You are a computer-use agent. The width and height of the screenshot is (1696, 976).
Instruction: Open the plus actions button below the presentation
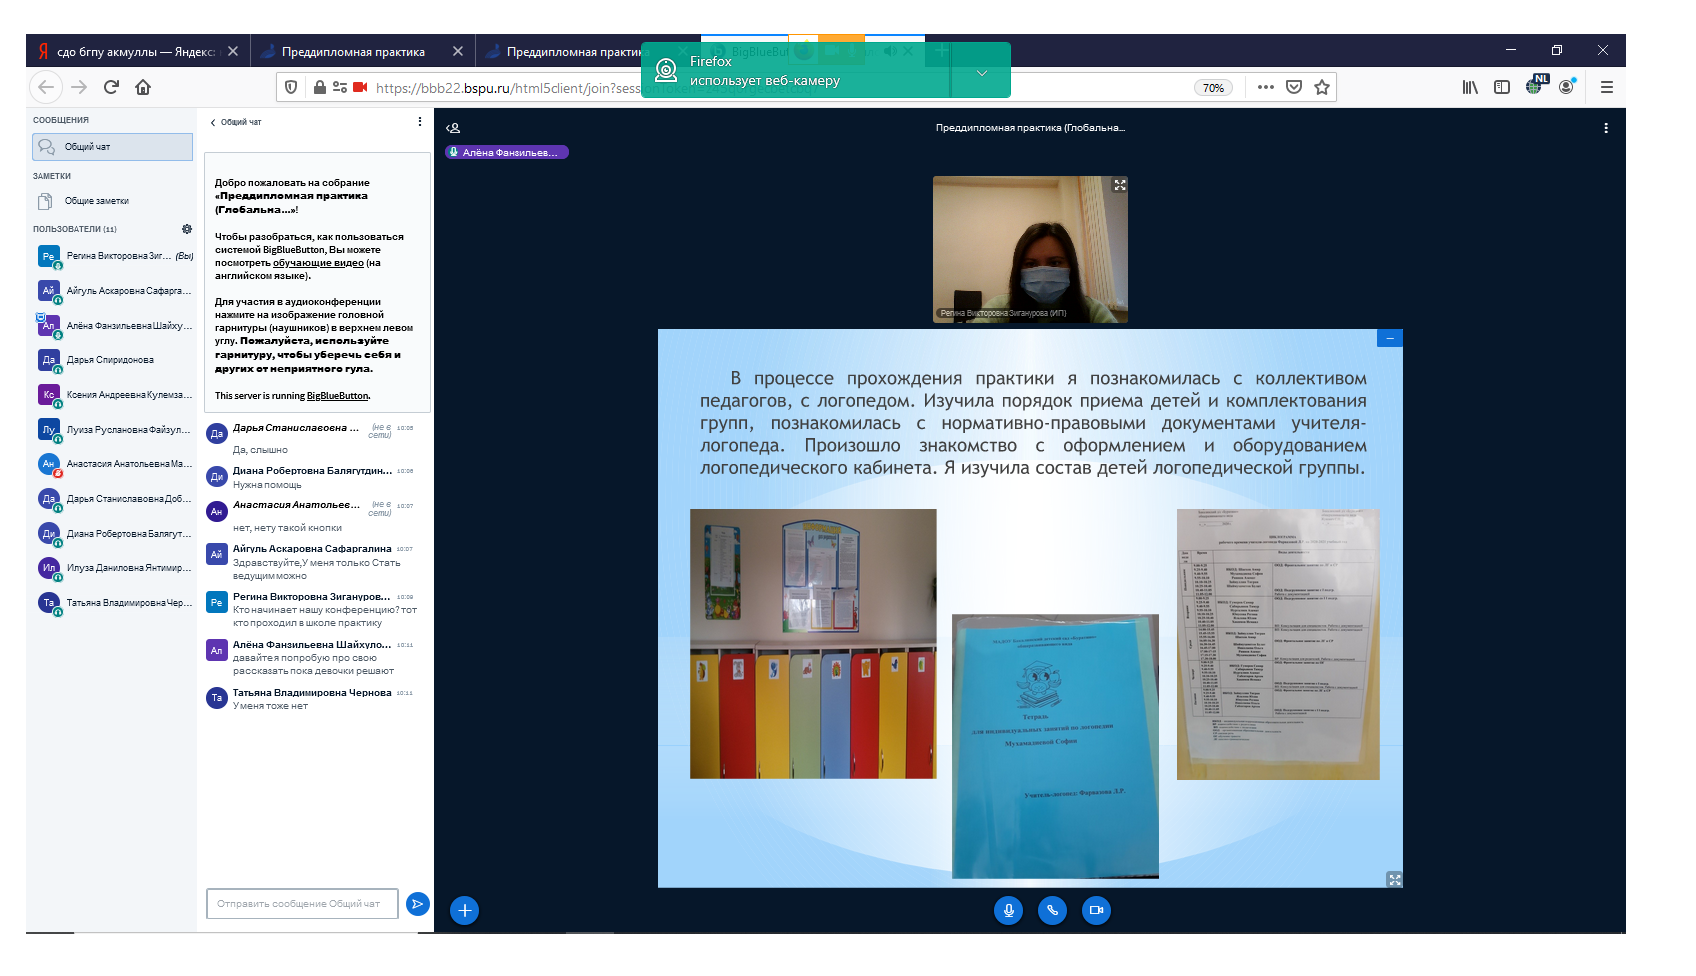coord(464,911)
